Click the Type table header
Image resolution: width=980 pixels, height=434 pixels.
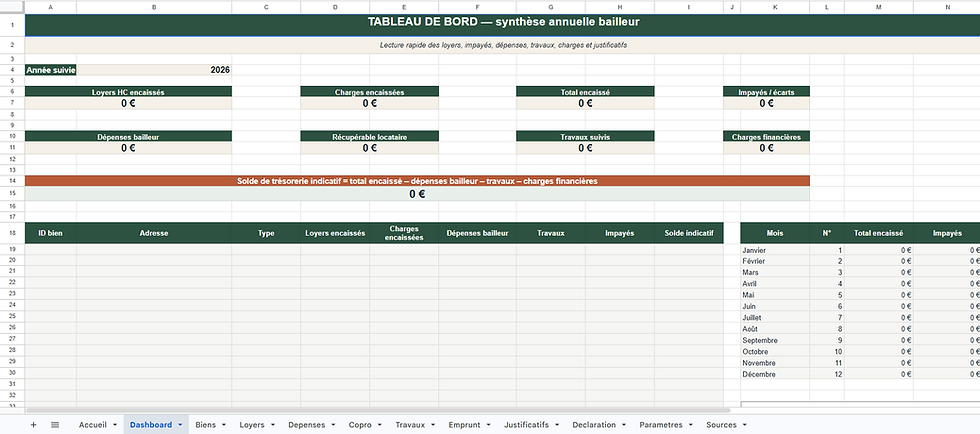tap(266, 233)
